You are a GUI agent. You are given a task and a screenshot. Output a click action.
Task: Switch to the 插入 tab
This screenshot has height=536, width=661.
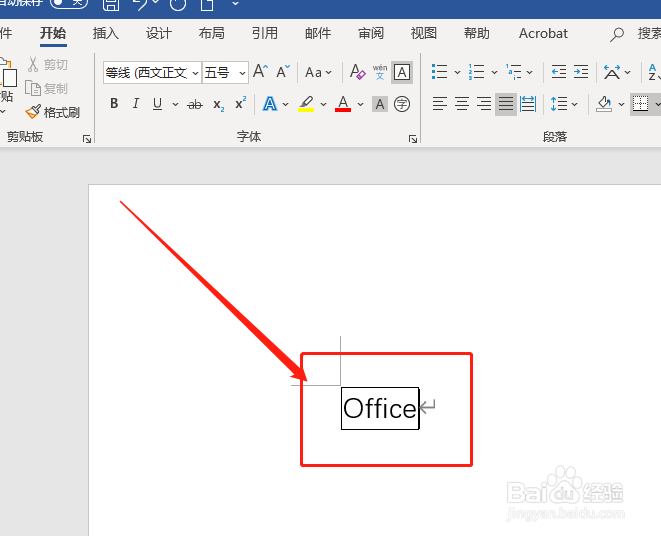106,33
